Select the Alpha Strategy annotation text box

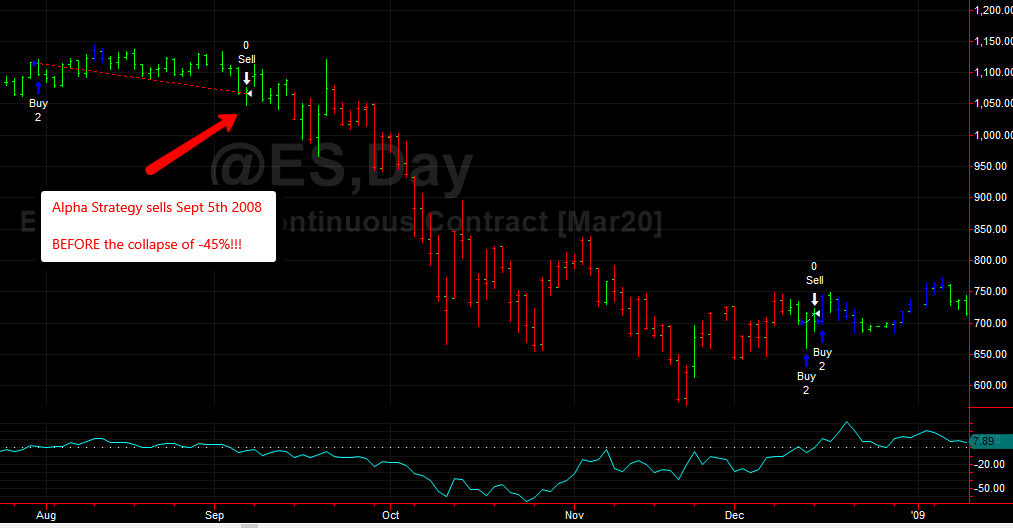tap(158, 226)
